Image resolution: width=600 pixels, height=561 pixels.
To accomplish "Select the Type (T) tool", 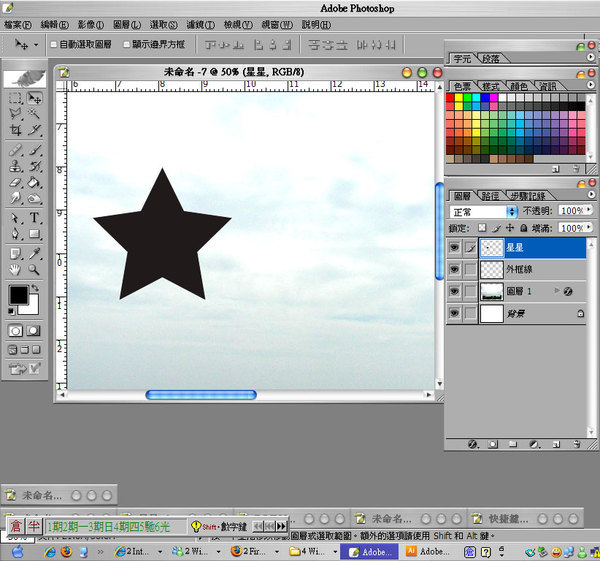I will pyautogui.click(x=35, y=217).
